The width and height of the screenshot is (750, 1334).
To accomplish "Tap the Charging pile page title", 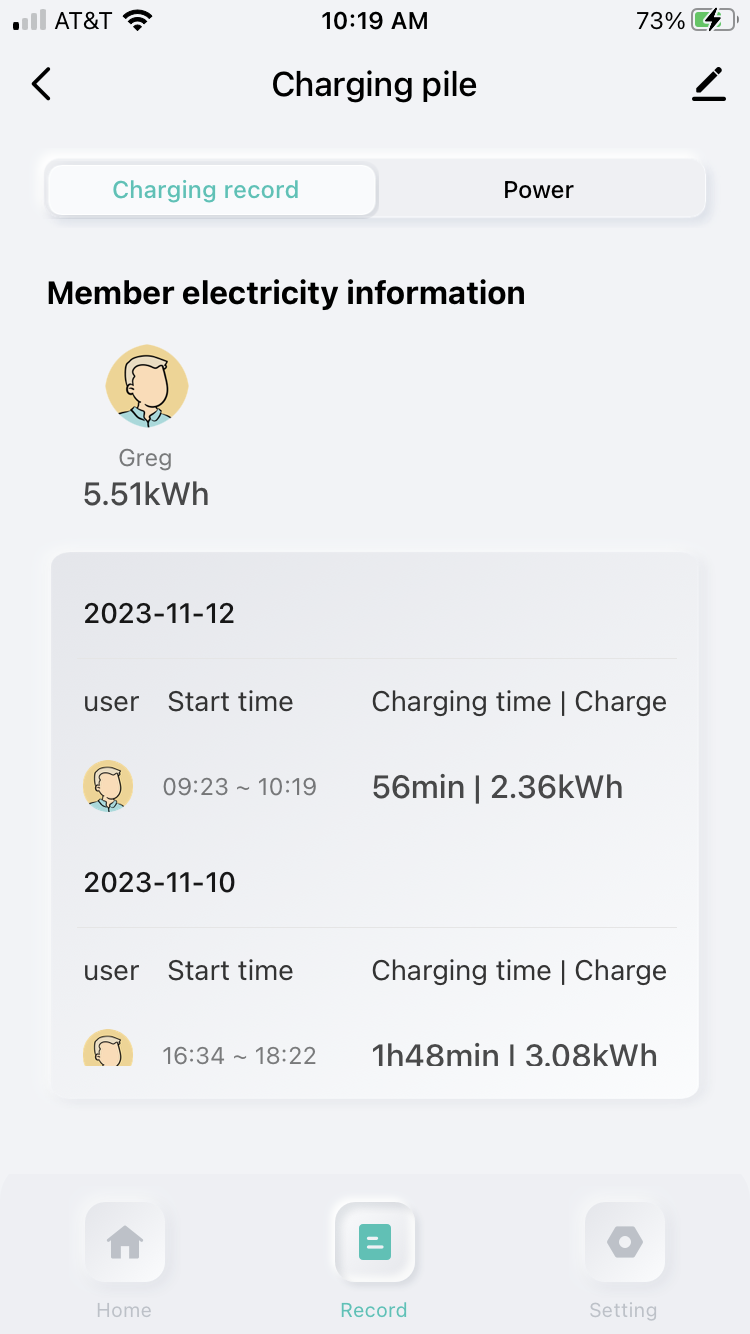I will tap(374, 85).
